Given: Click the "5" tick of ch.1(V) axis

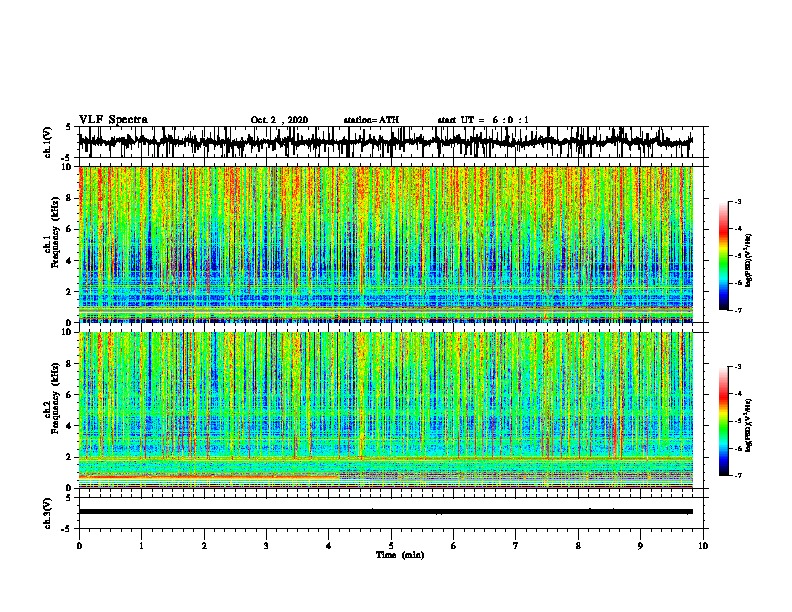Looking at the screenshot, I should (x=69, y=127).
